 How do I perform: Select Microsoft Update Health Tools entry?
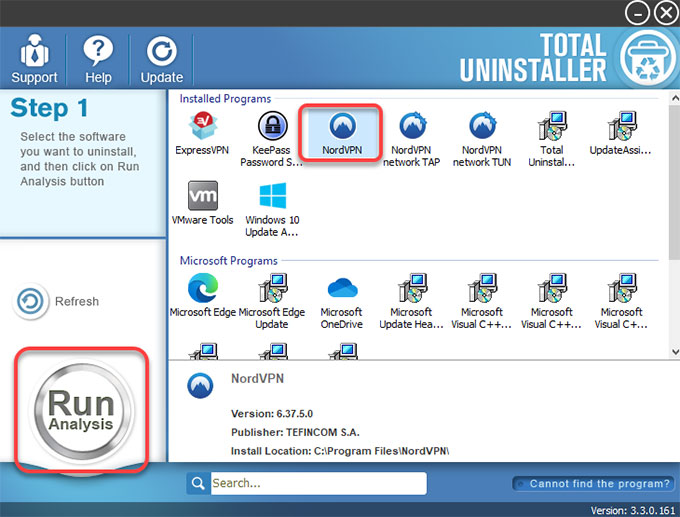[x=411, y=301]
